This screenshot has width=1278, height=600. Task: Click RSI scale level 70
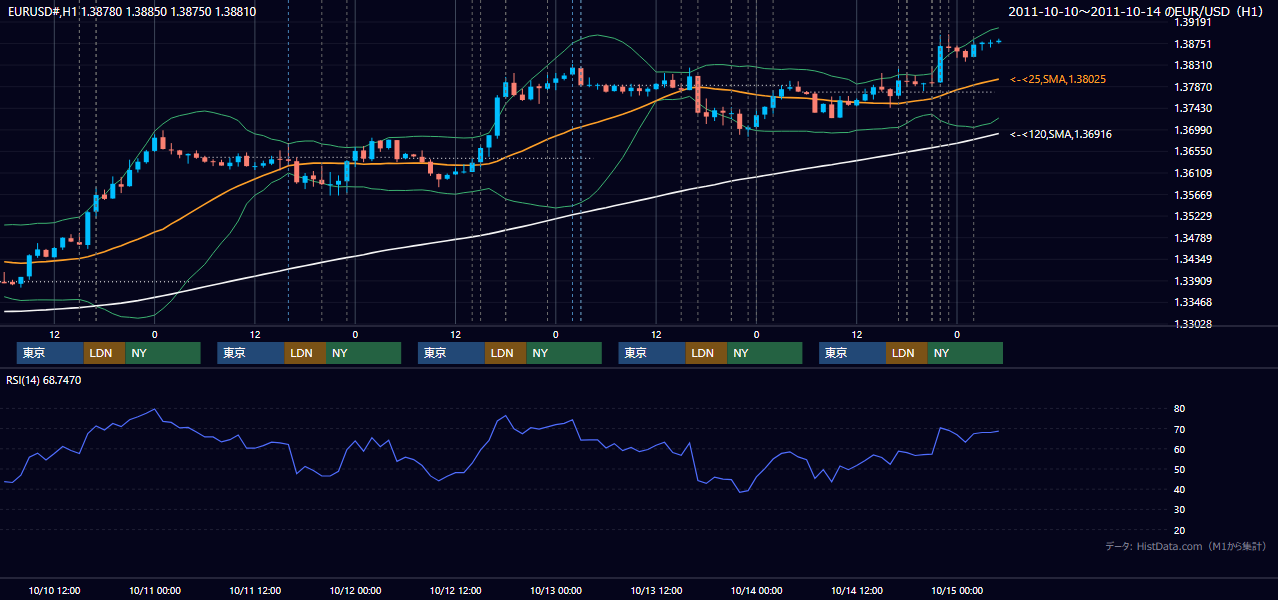[1179, 429]
